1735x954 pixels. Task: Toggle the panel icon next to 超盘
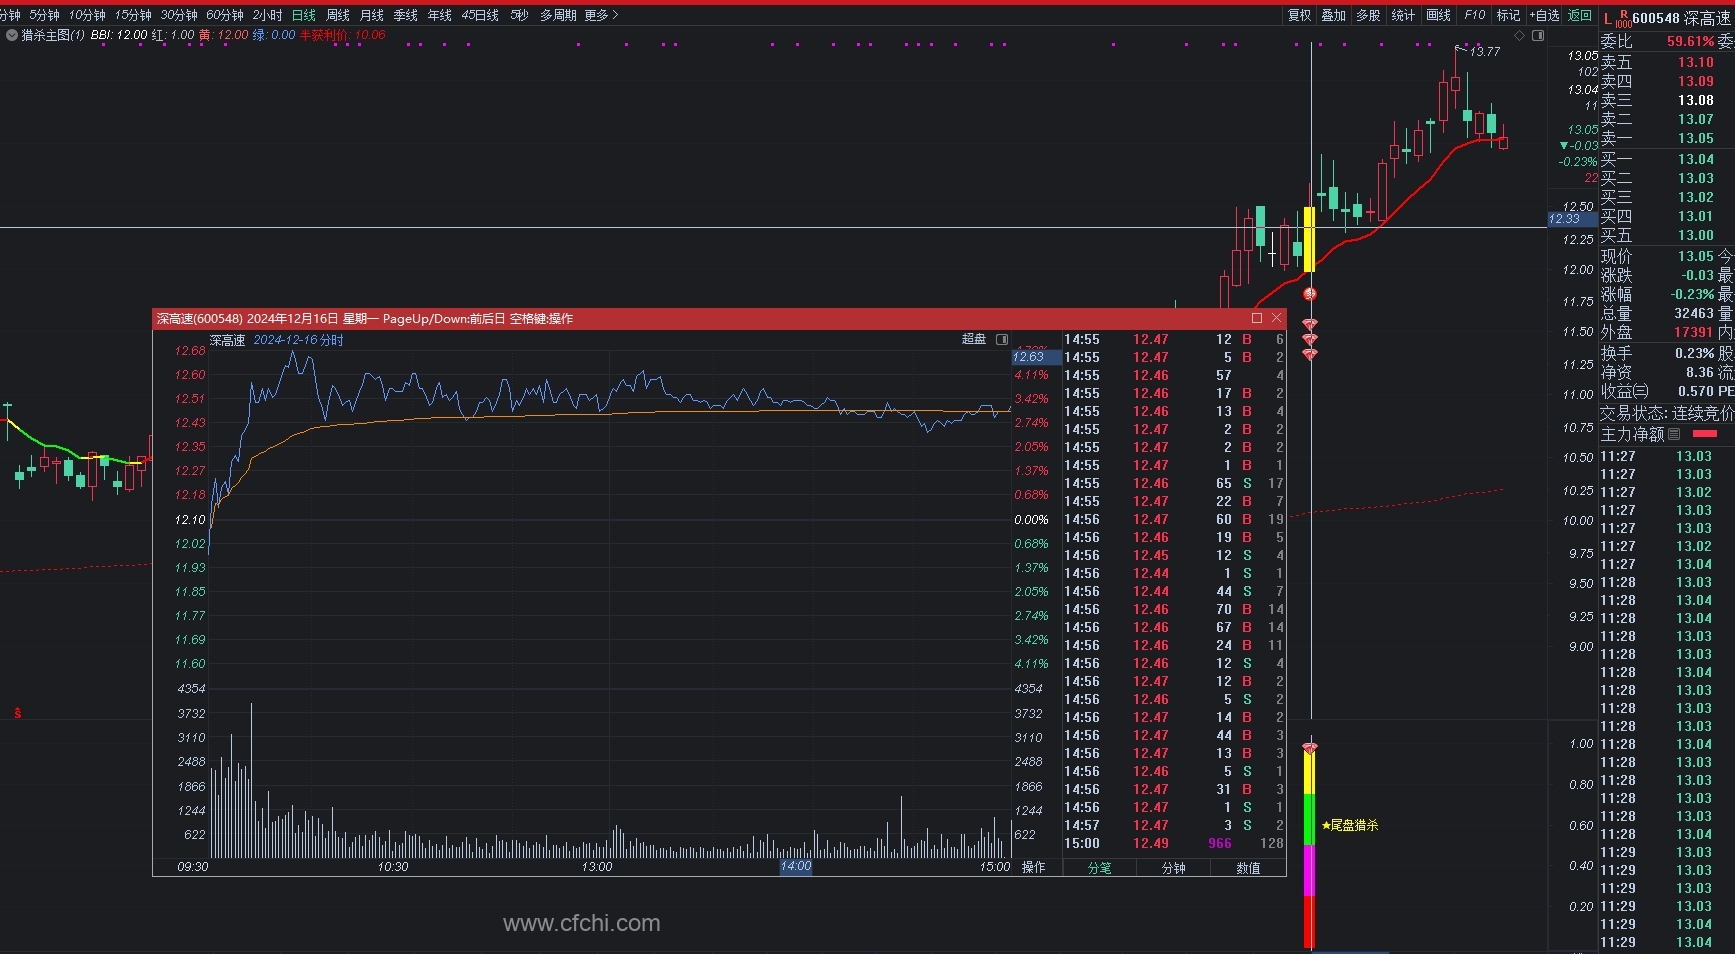1002,339
